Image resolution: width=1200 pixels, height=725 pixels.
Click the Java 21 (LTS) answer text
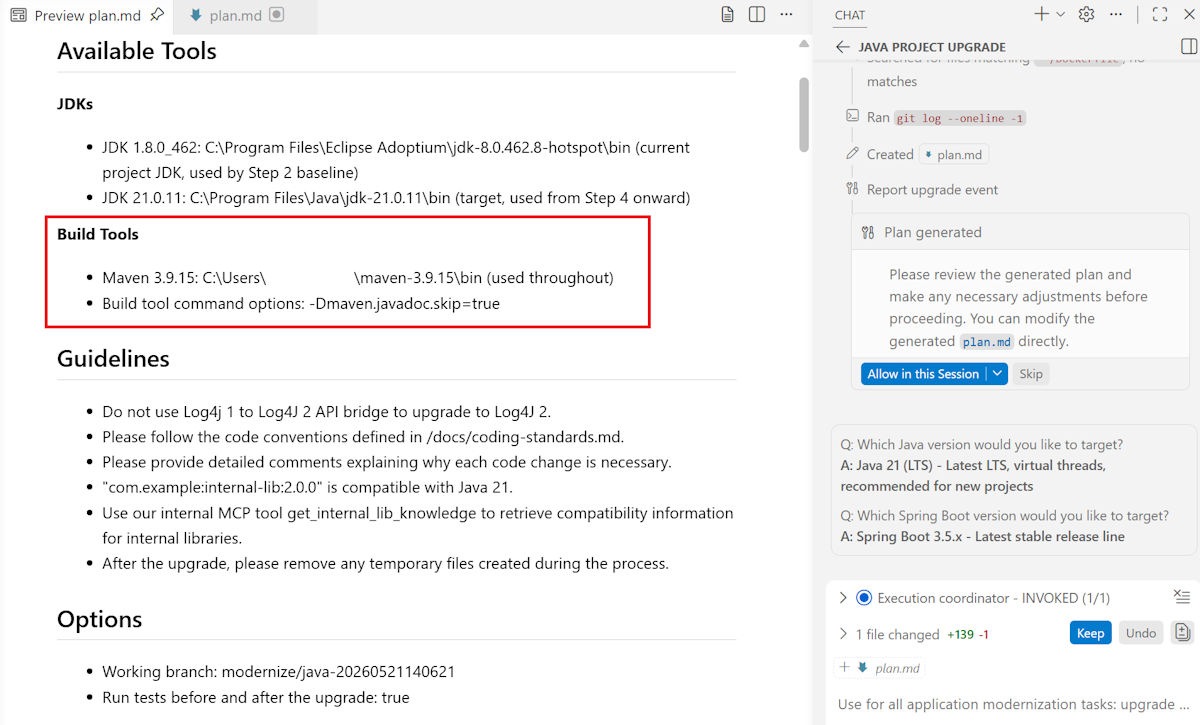click(973, 476)
